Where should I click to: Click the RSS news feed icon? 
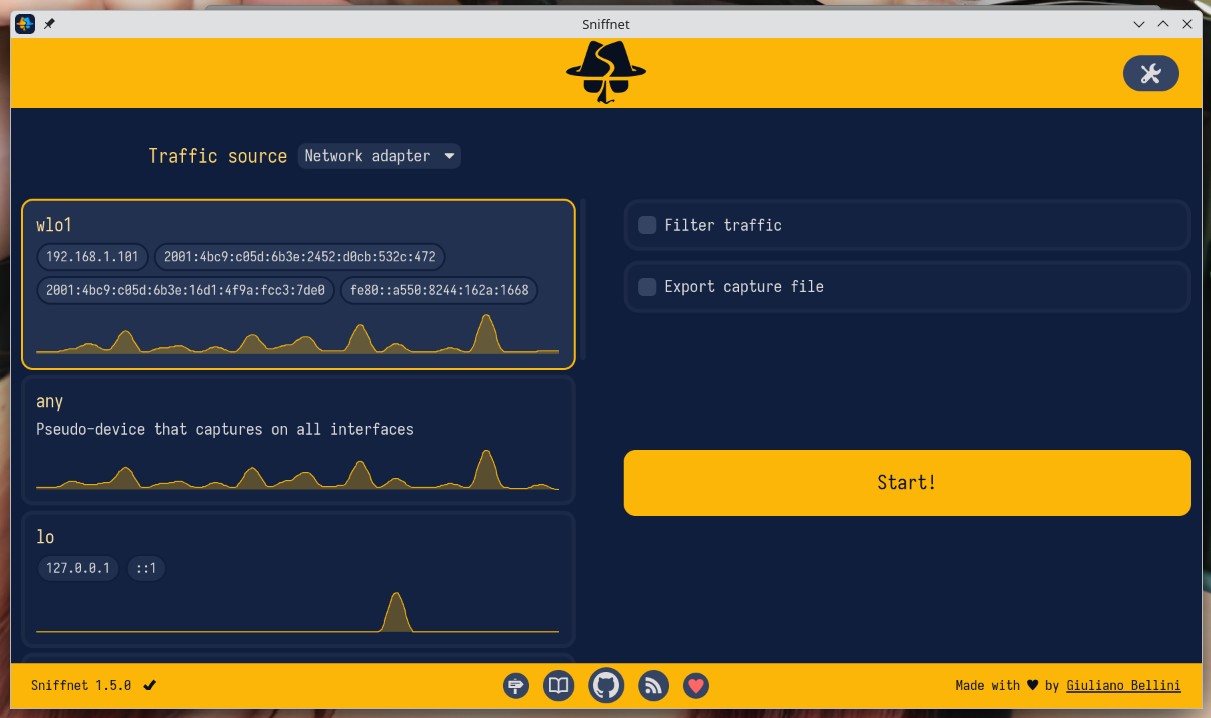[653, 685]
